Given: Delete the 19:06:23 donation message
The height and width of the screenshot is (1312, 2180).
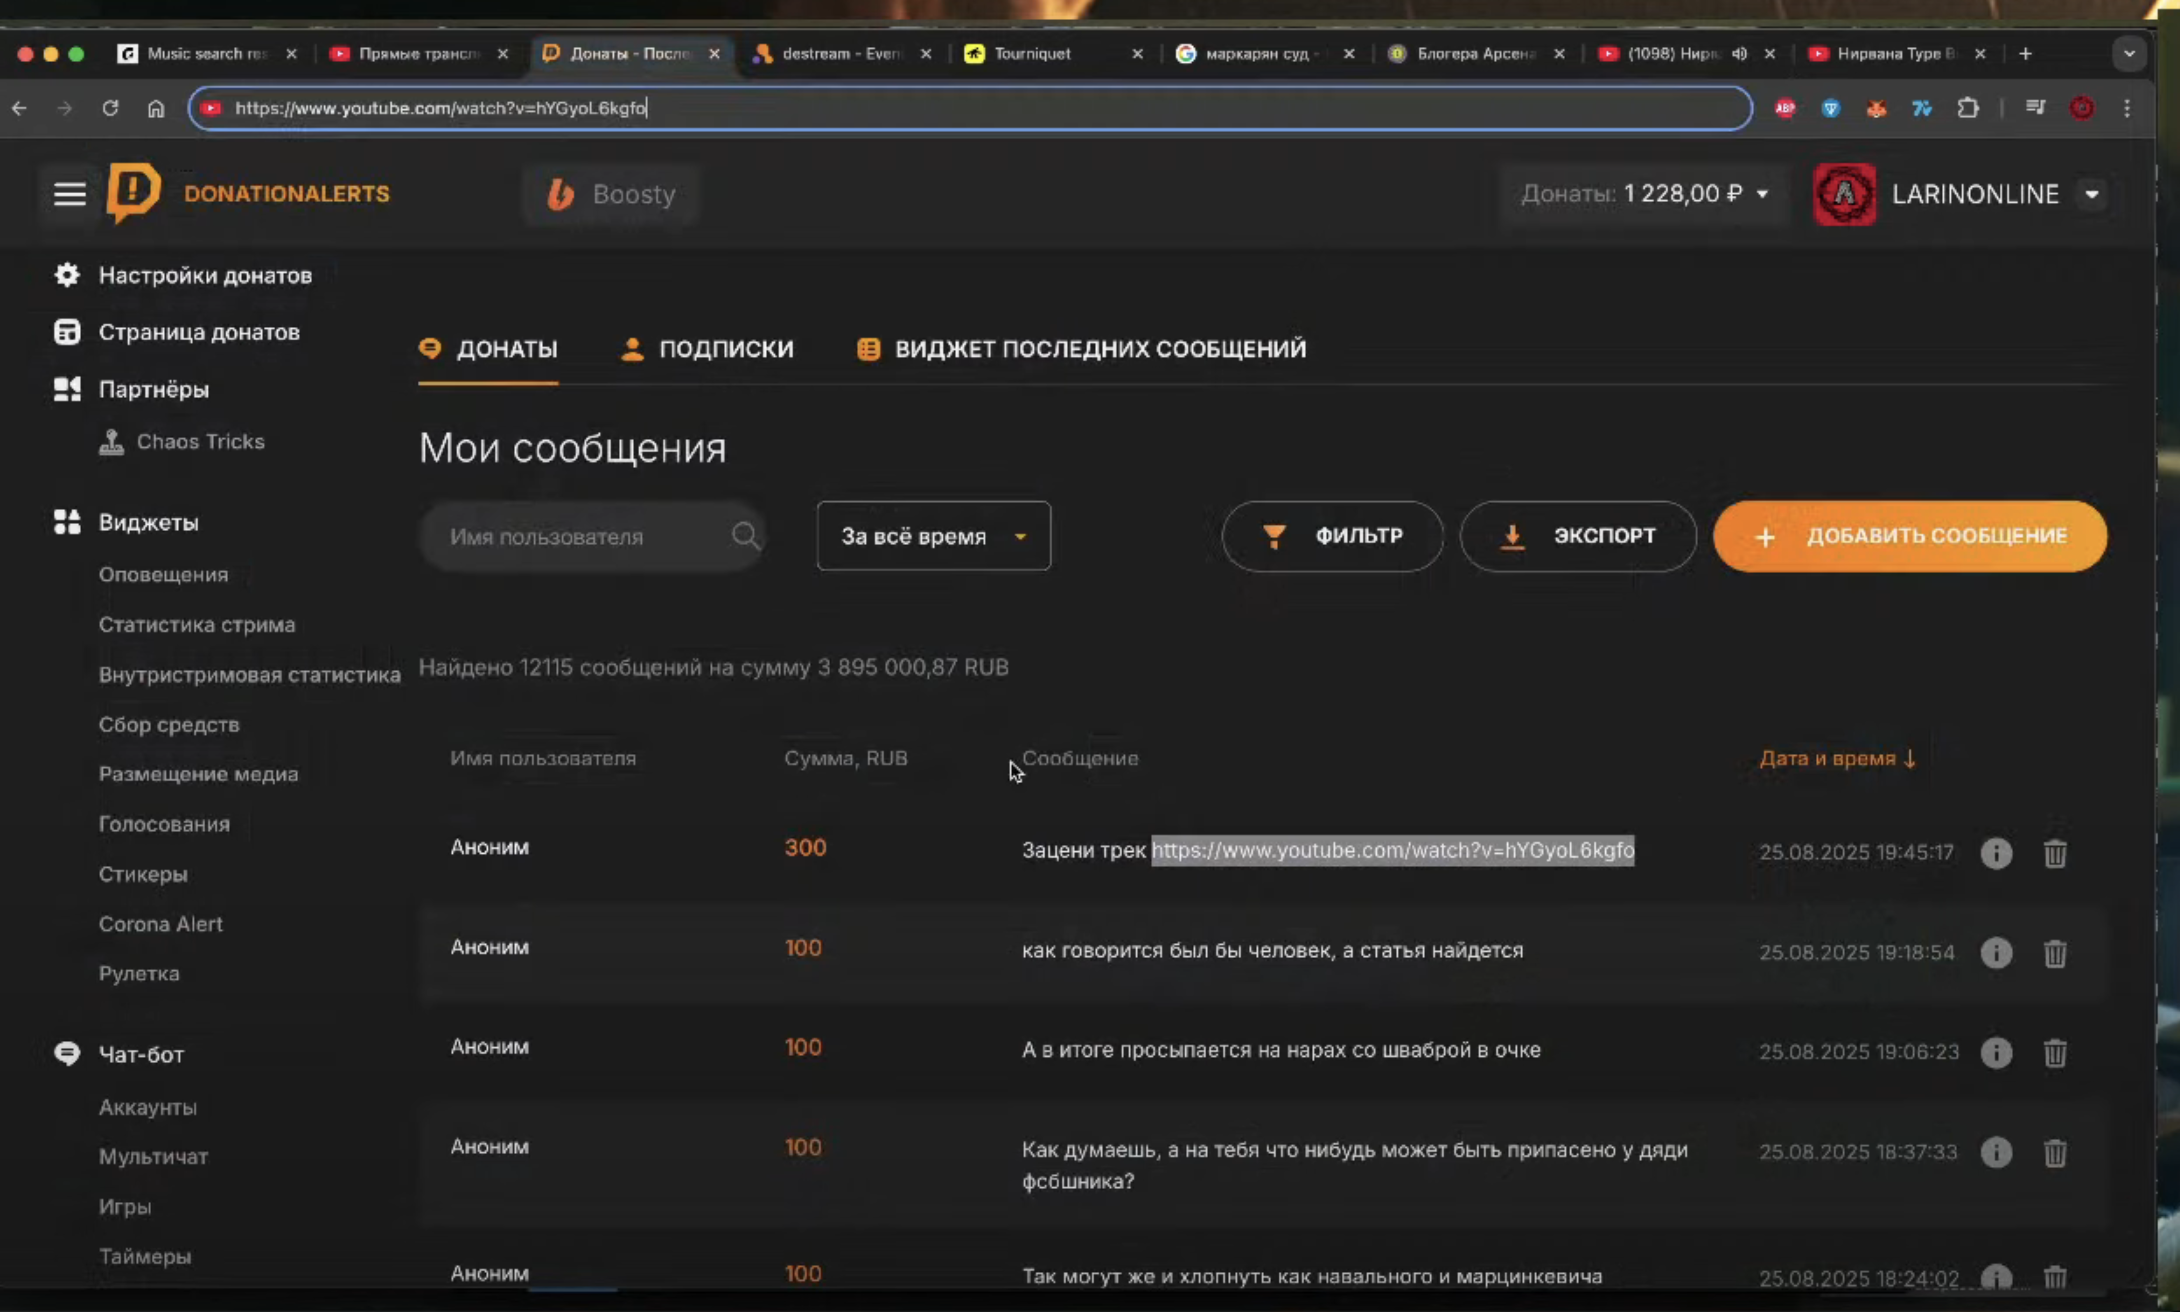Looking at the screenshot, I should click(2054, 1052).
